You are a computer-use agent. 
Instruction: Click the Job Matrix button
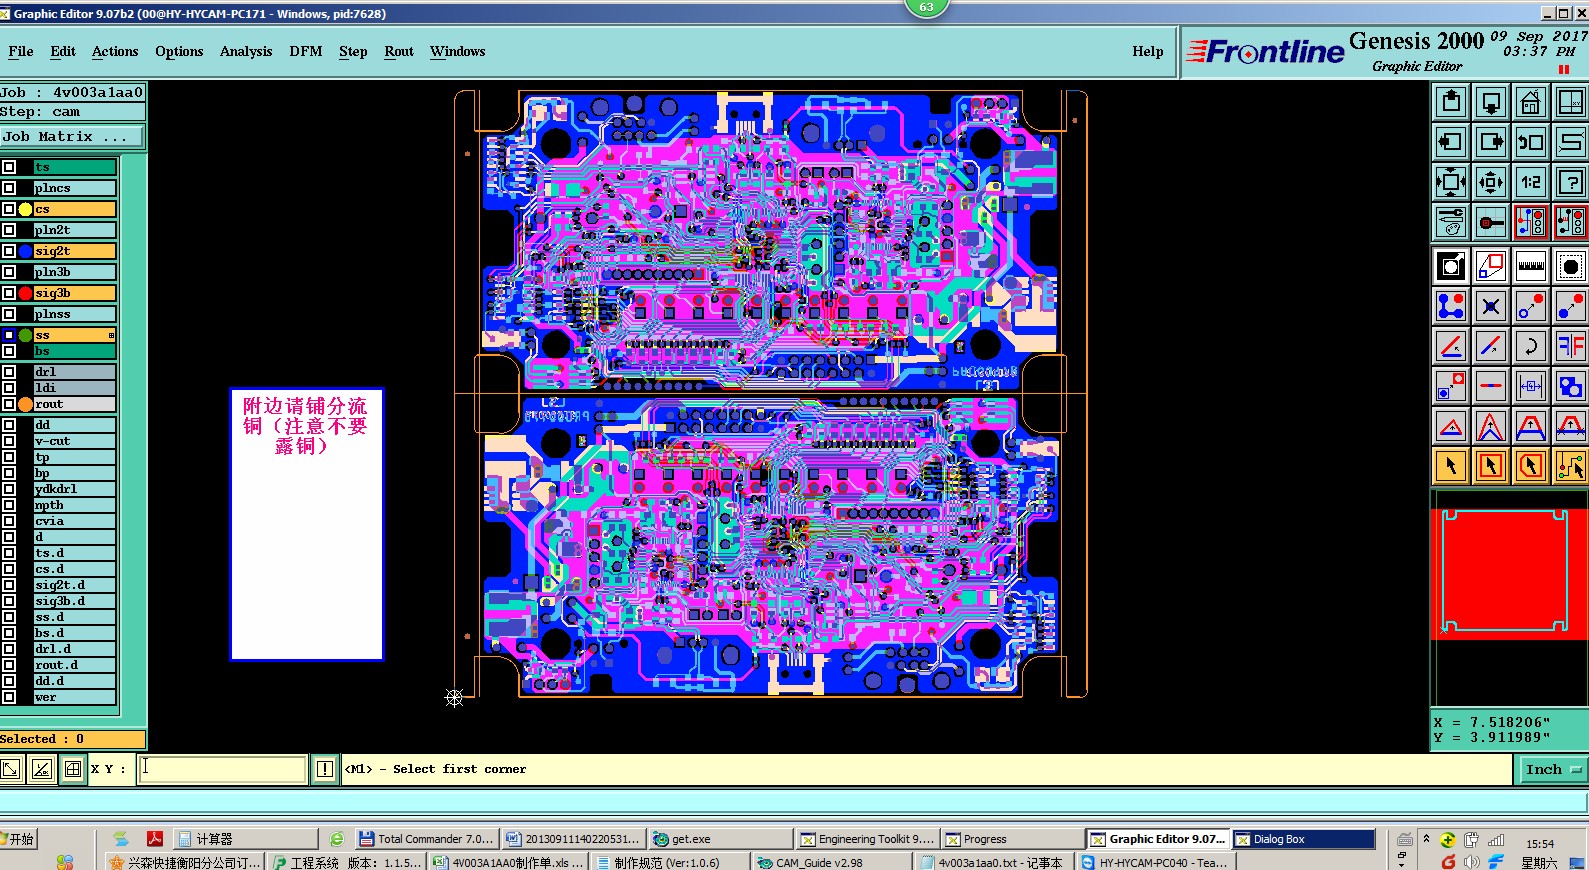click(72, 136)
